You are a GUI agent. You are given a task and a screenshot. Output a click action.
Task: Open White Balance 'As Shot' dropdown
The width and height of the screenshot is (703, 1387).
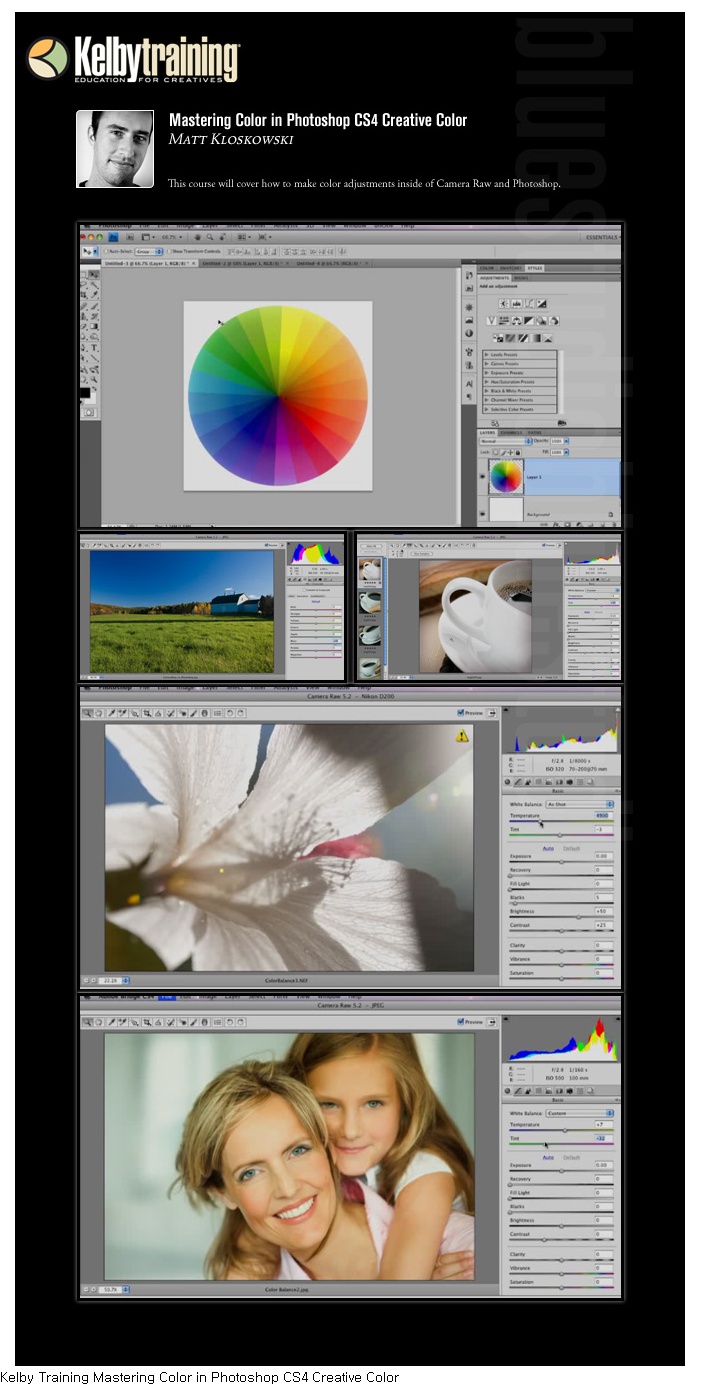click(x=579, y=804)
